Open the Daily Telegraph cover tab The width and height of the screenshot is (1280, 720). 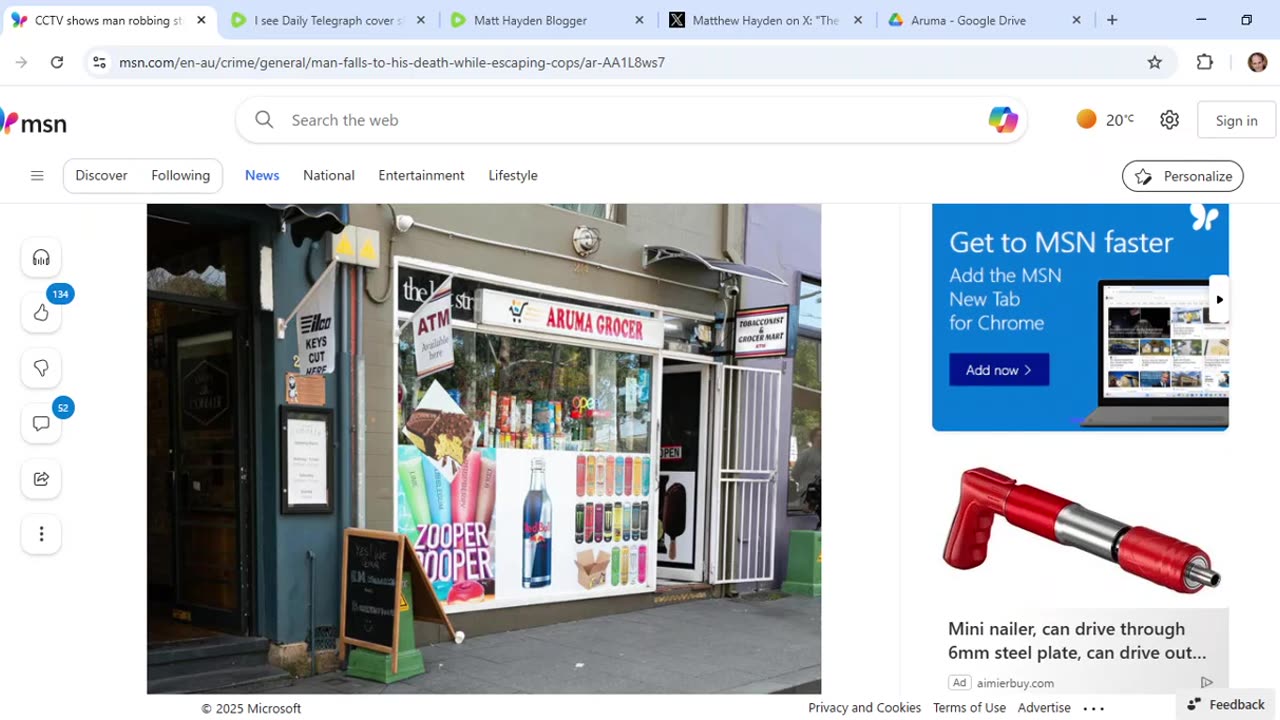tap(328, 20)
